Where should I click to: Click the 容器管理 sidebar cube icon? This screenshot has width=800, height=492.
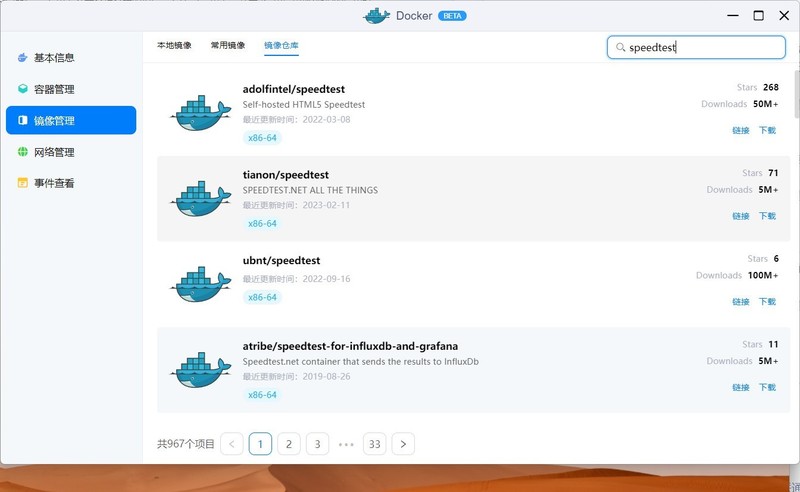22,89
